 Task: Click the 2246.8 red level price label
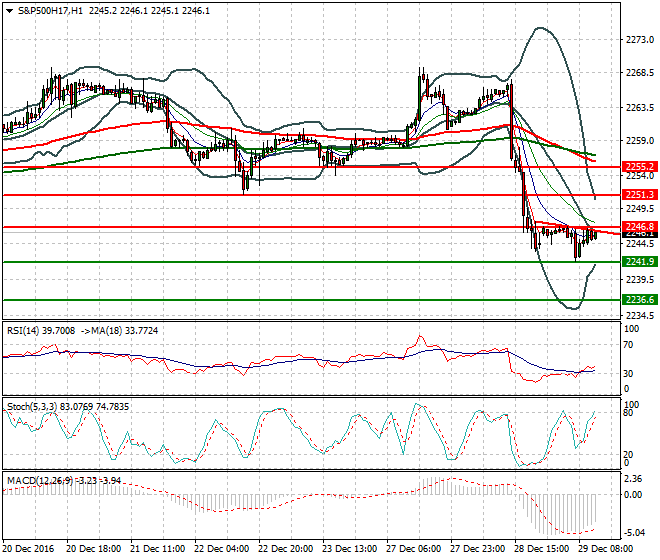click(x=640, y=226)
